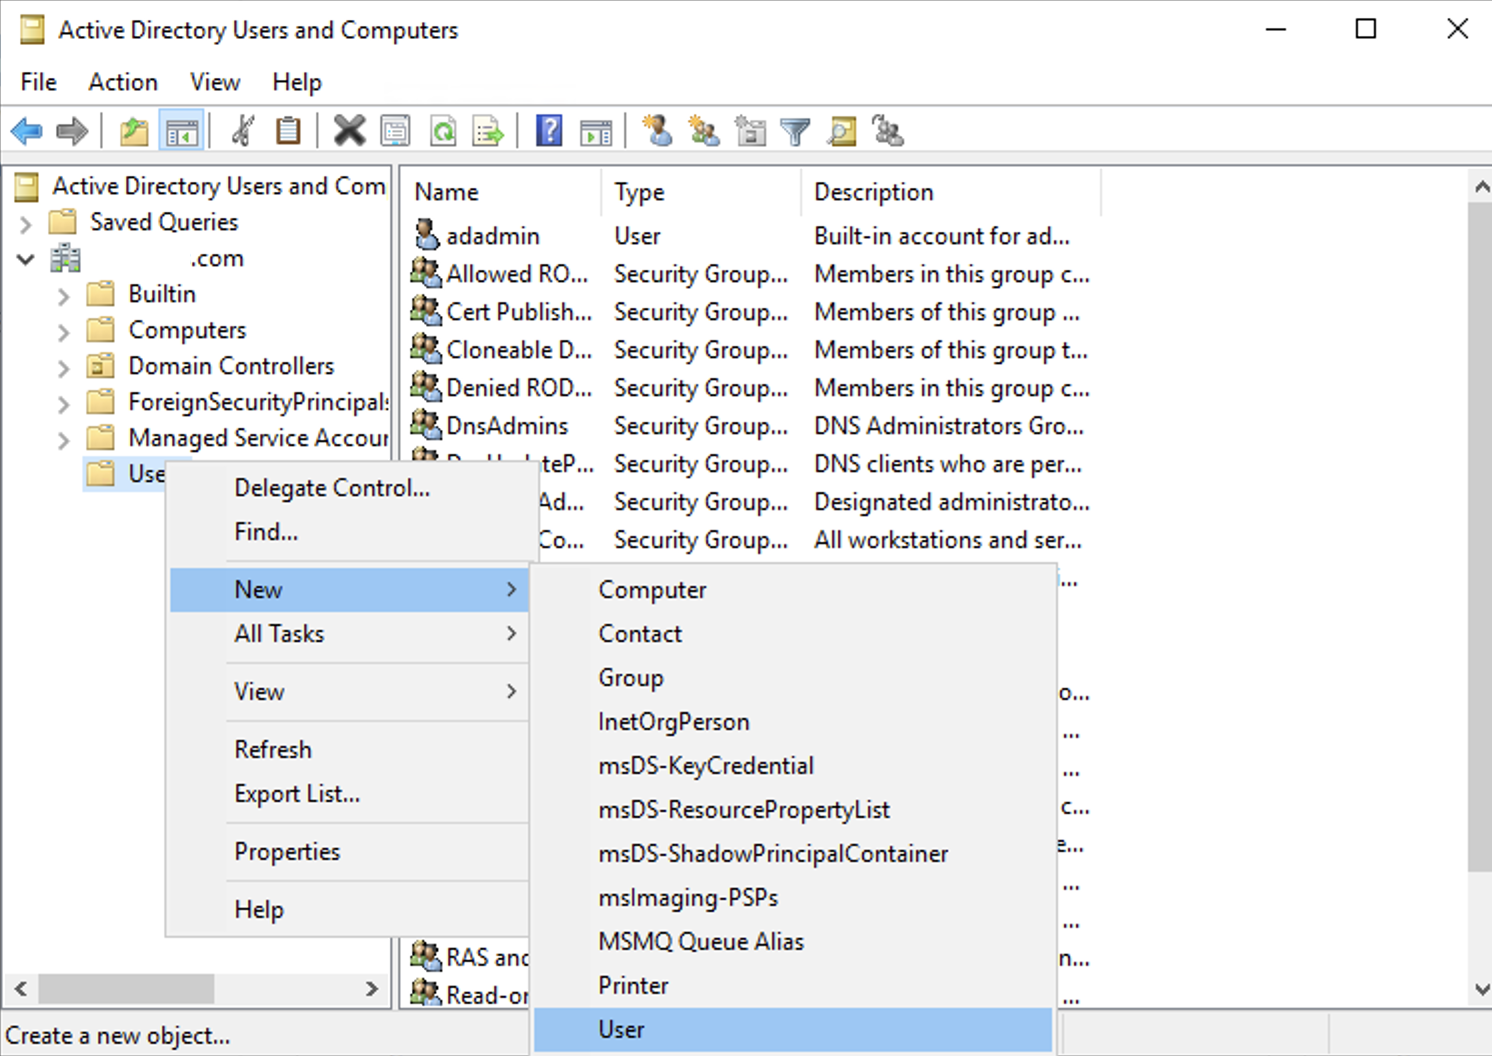Select MSMQ Queue Alias in New submenu
This screenshot has height=1056, width=1492.
[x=793, y=941]
